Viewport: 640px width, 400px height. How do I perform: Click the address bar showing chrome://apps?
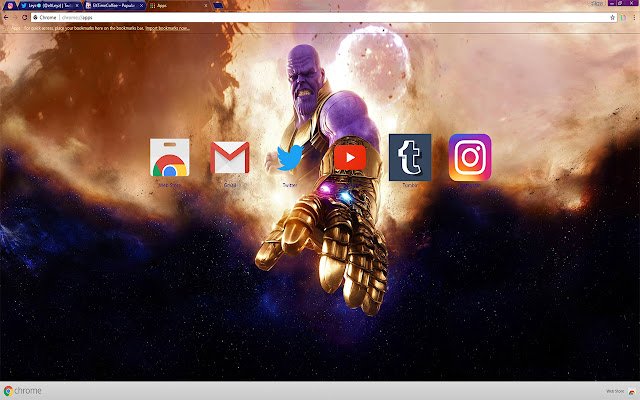[322, 18]
